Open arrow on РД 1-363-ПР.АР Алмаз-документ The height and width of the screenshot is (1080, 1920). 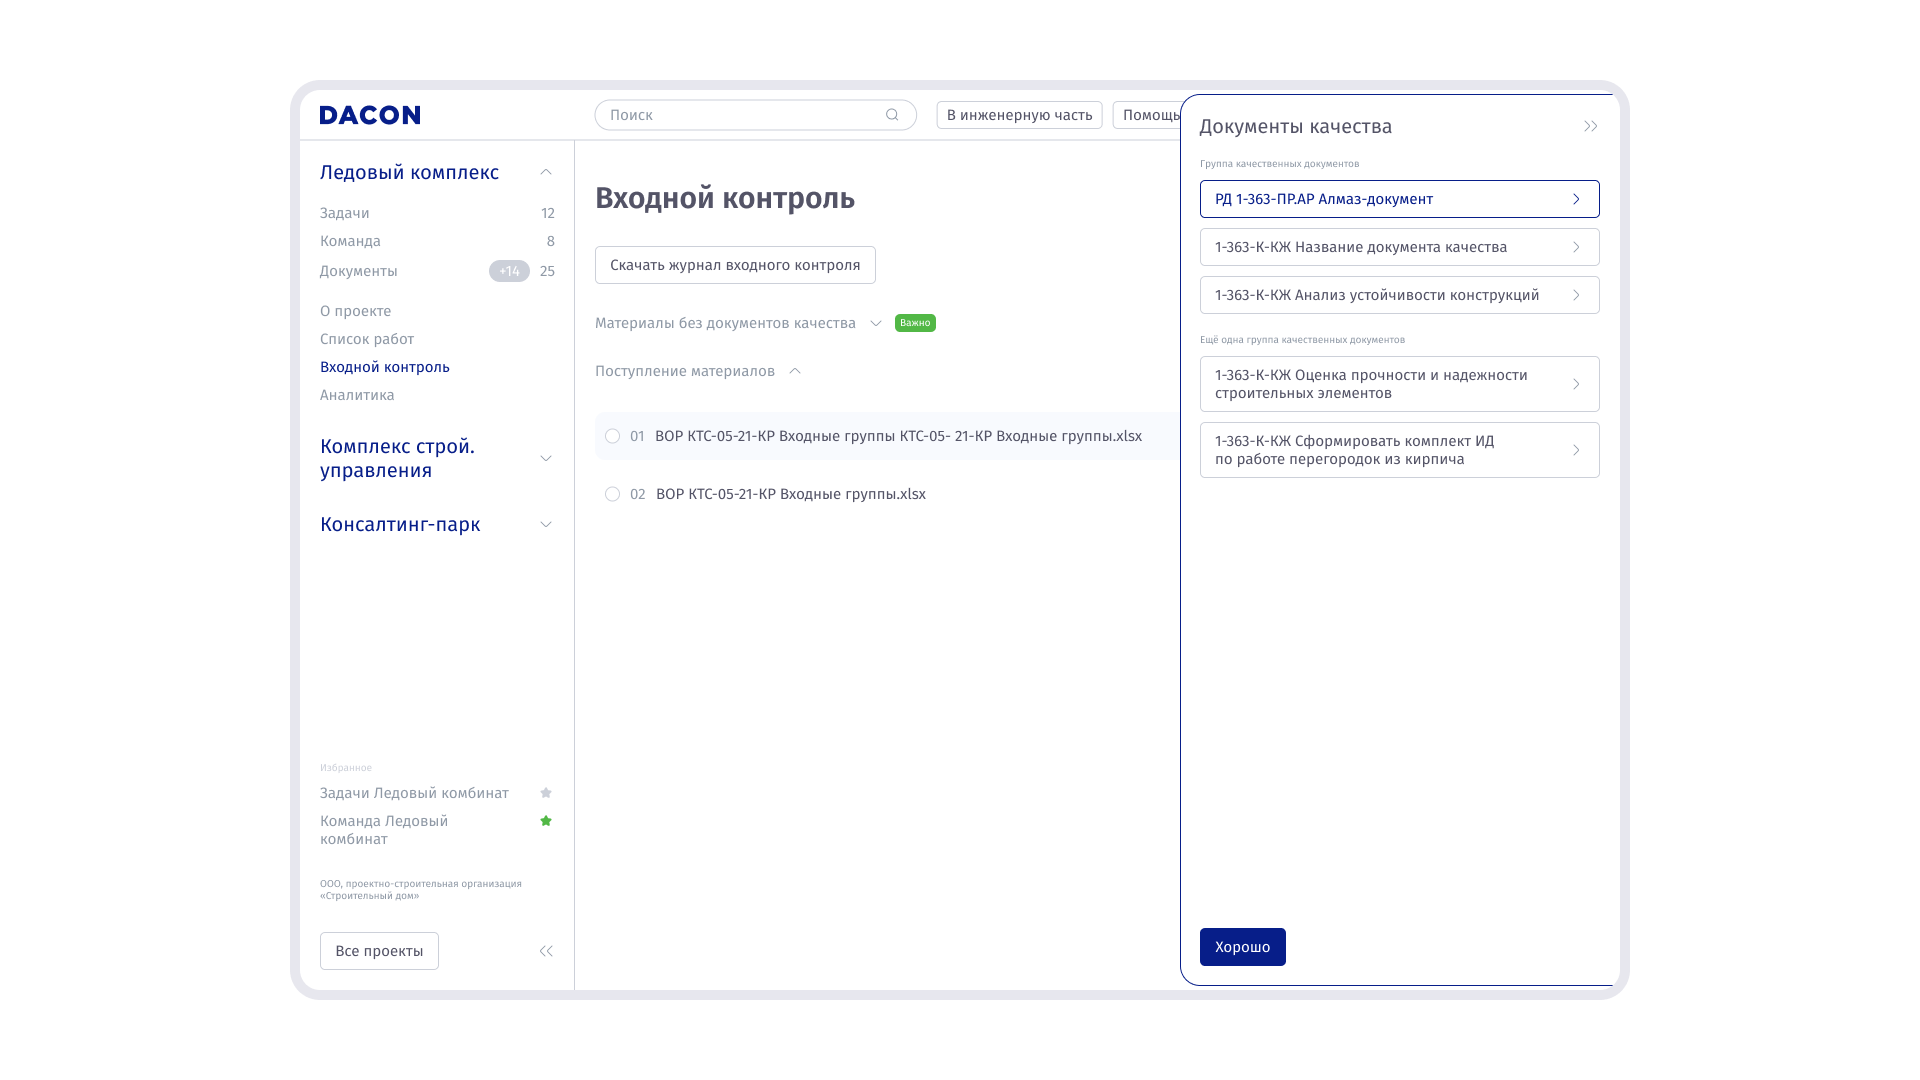pyautogui.click(x=1576, y=199)
